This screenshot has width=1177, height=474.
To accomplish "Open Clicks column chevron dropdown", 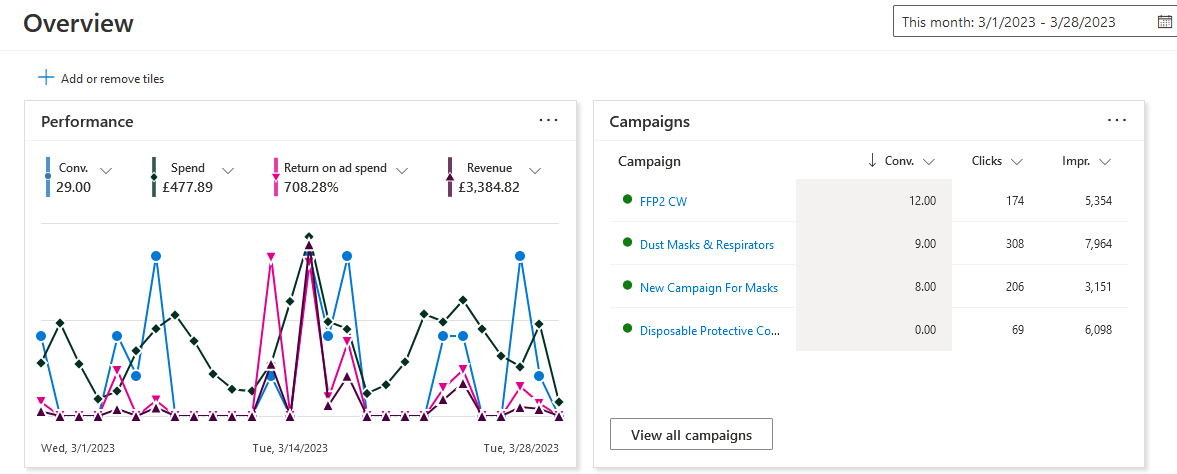I will [1017, 162].
